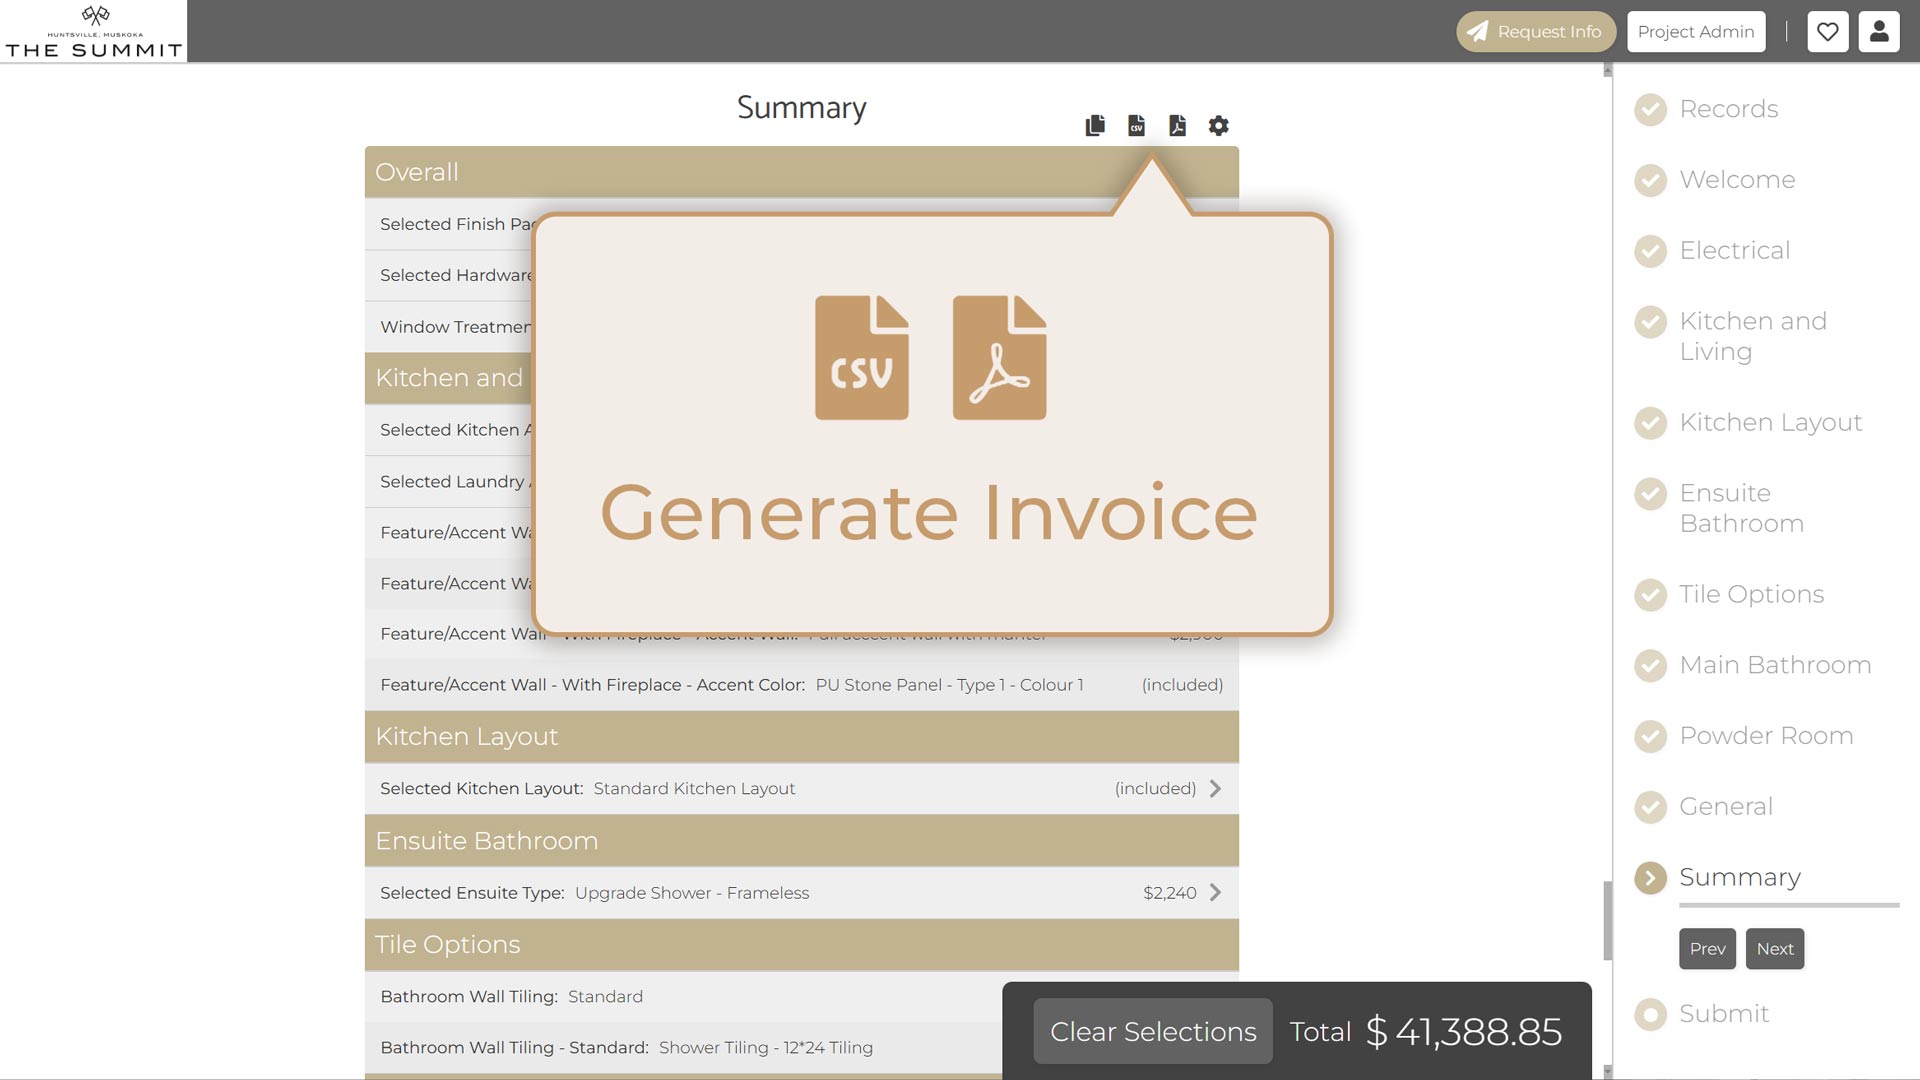Click 'Shower Tiling - 12*24 Tiling' value
The width and height of the screenshot is (1920, 1080).
click(765, 1048)
